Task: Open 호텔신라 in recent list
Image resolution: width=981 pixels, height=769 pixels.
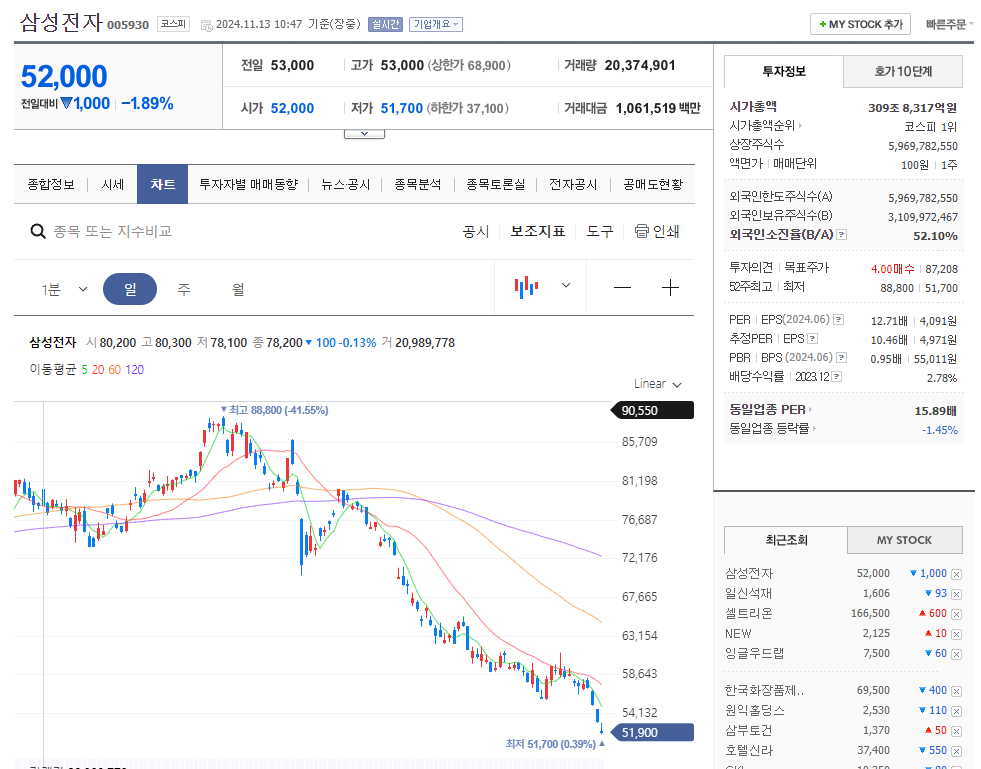Action: [x=749, y=751]
